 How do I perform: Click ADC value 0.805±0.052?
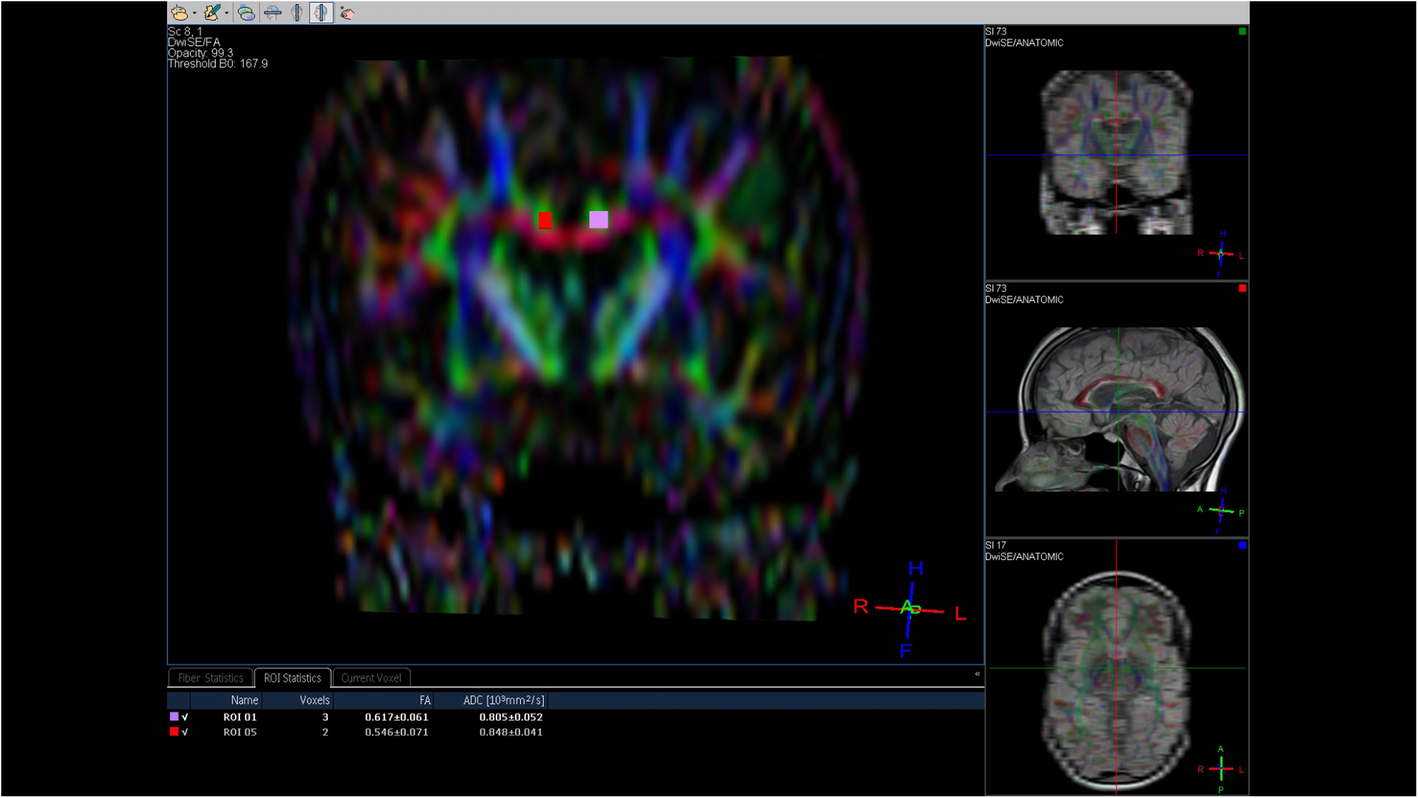509,717
